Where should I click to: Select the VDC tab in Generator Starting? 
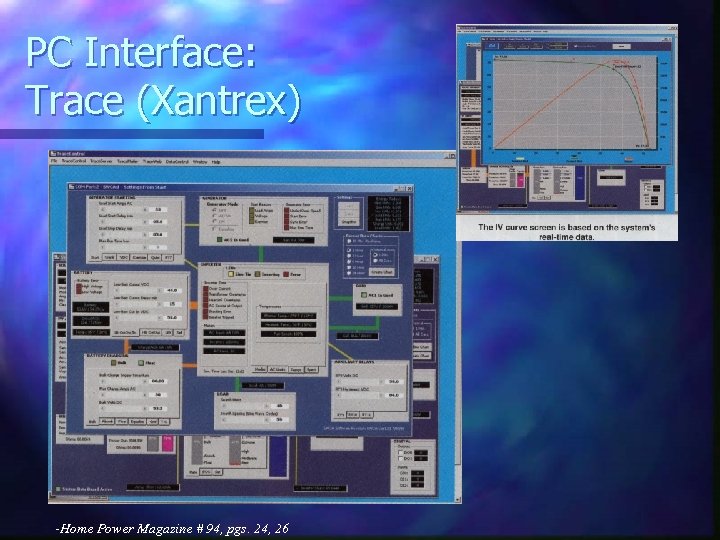tap(124, 258)
